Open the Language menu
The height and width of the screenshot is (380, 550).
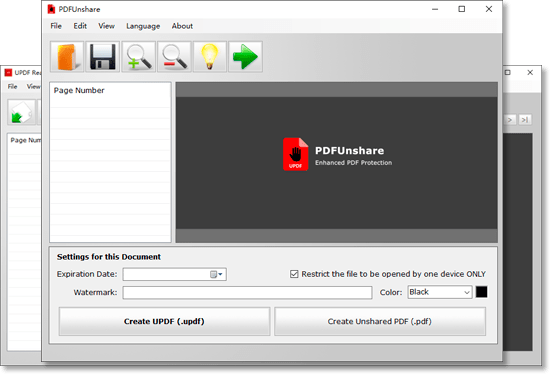pyautogui.click(x=143, y=26)
